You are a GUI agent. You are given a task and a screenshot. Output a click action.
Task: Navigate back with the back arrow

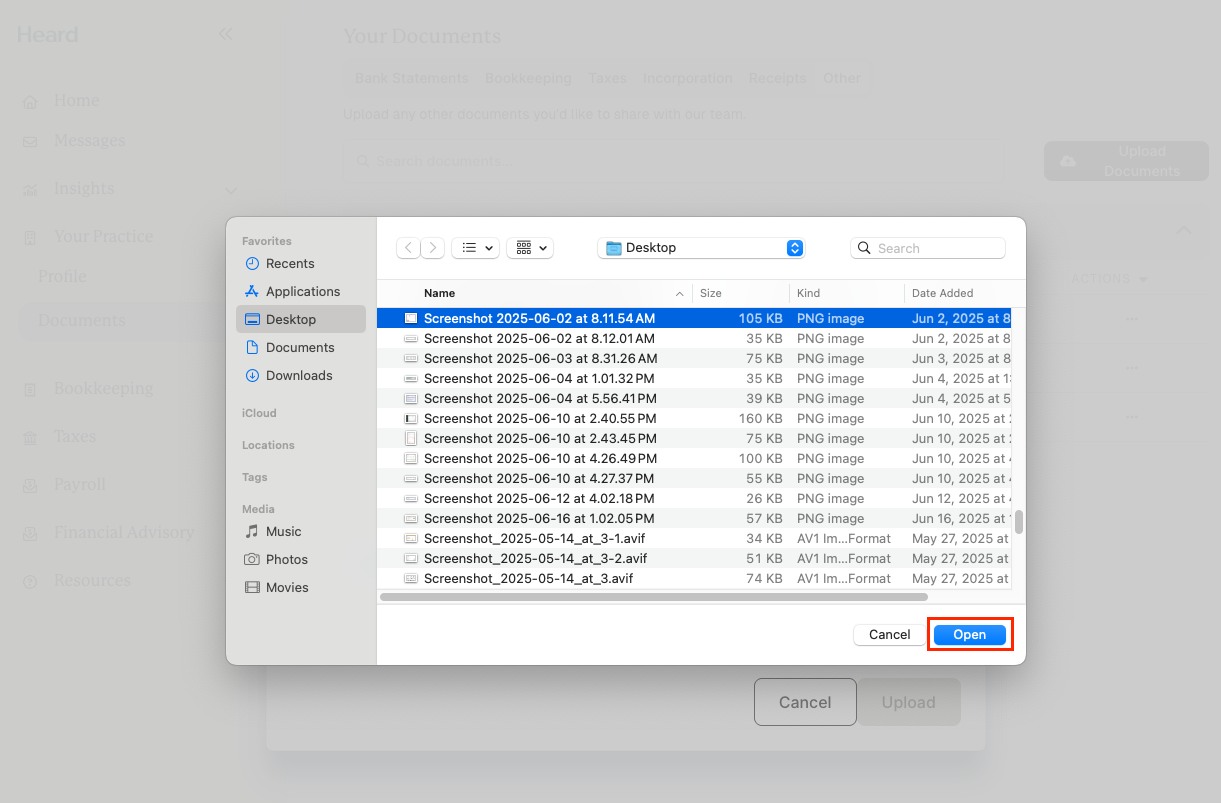pyautogui.click(x=408, y=247)
